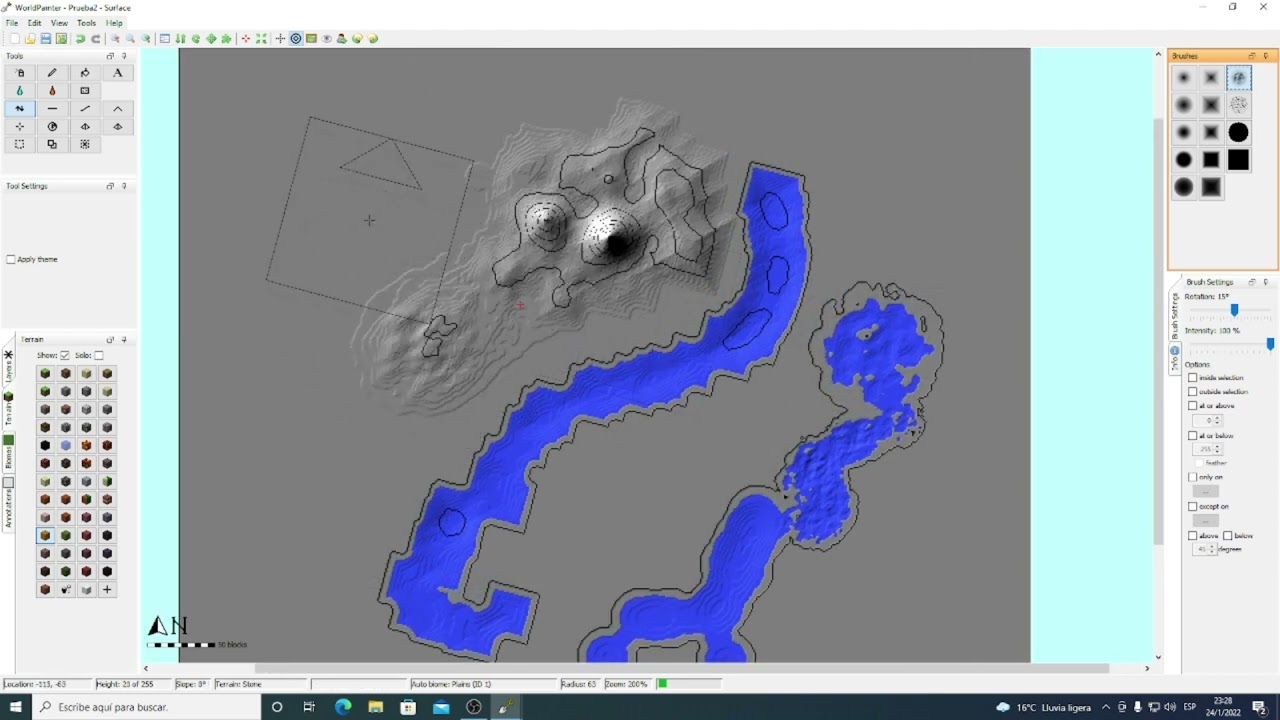Select the sponge tool
Image resolution: width=1280 pixels, height=720 pixels.
(85, 91)
